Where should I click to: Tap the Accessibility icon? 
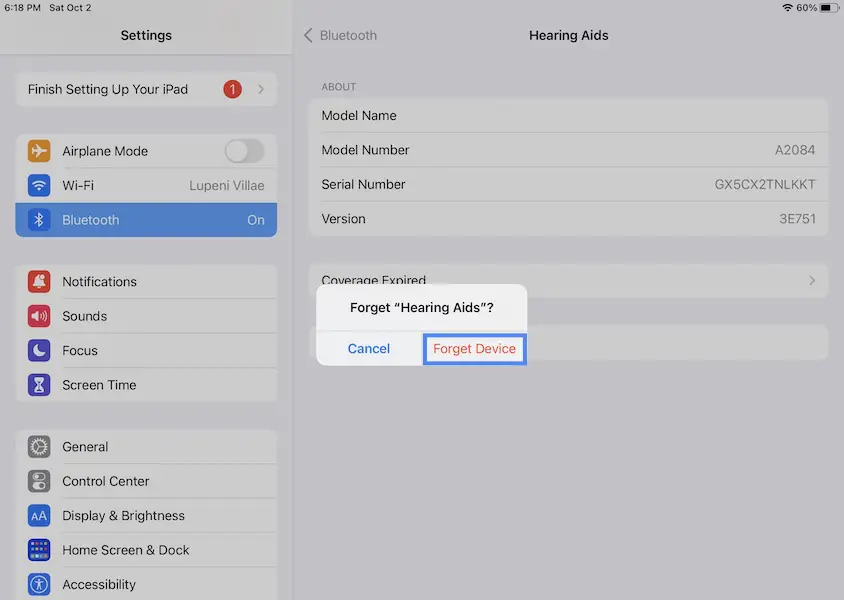pyautogui.click(x=39, y=584)
